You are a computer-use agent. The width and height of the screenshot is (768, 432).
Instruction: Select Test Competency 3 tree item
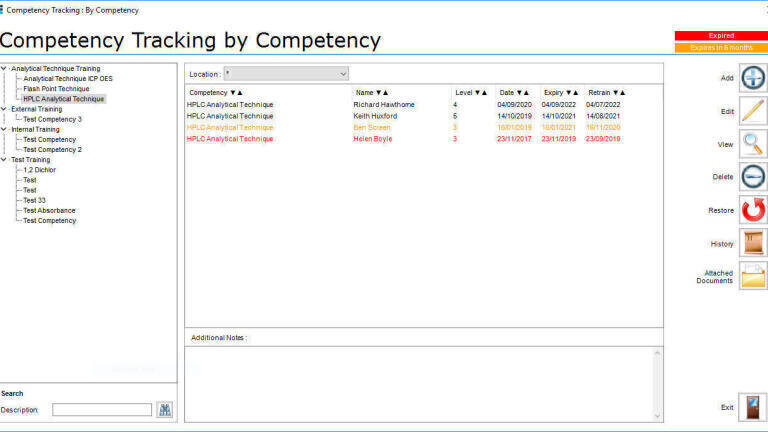[x=52, y=119]
